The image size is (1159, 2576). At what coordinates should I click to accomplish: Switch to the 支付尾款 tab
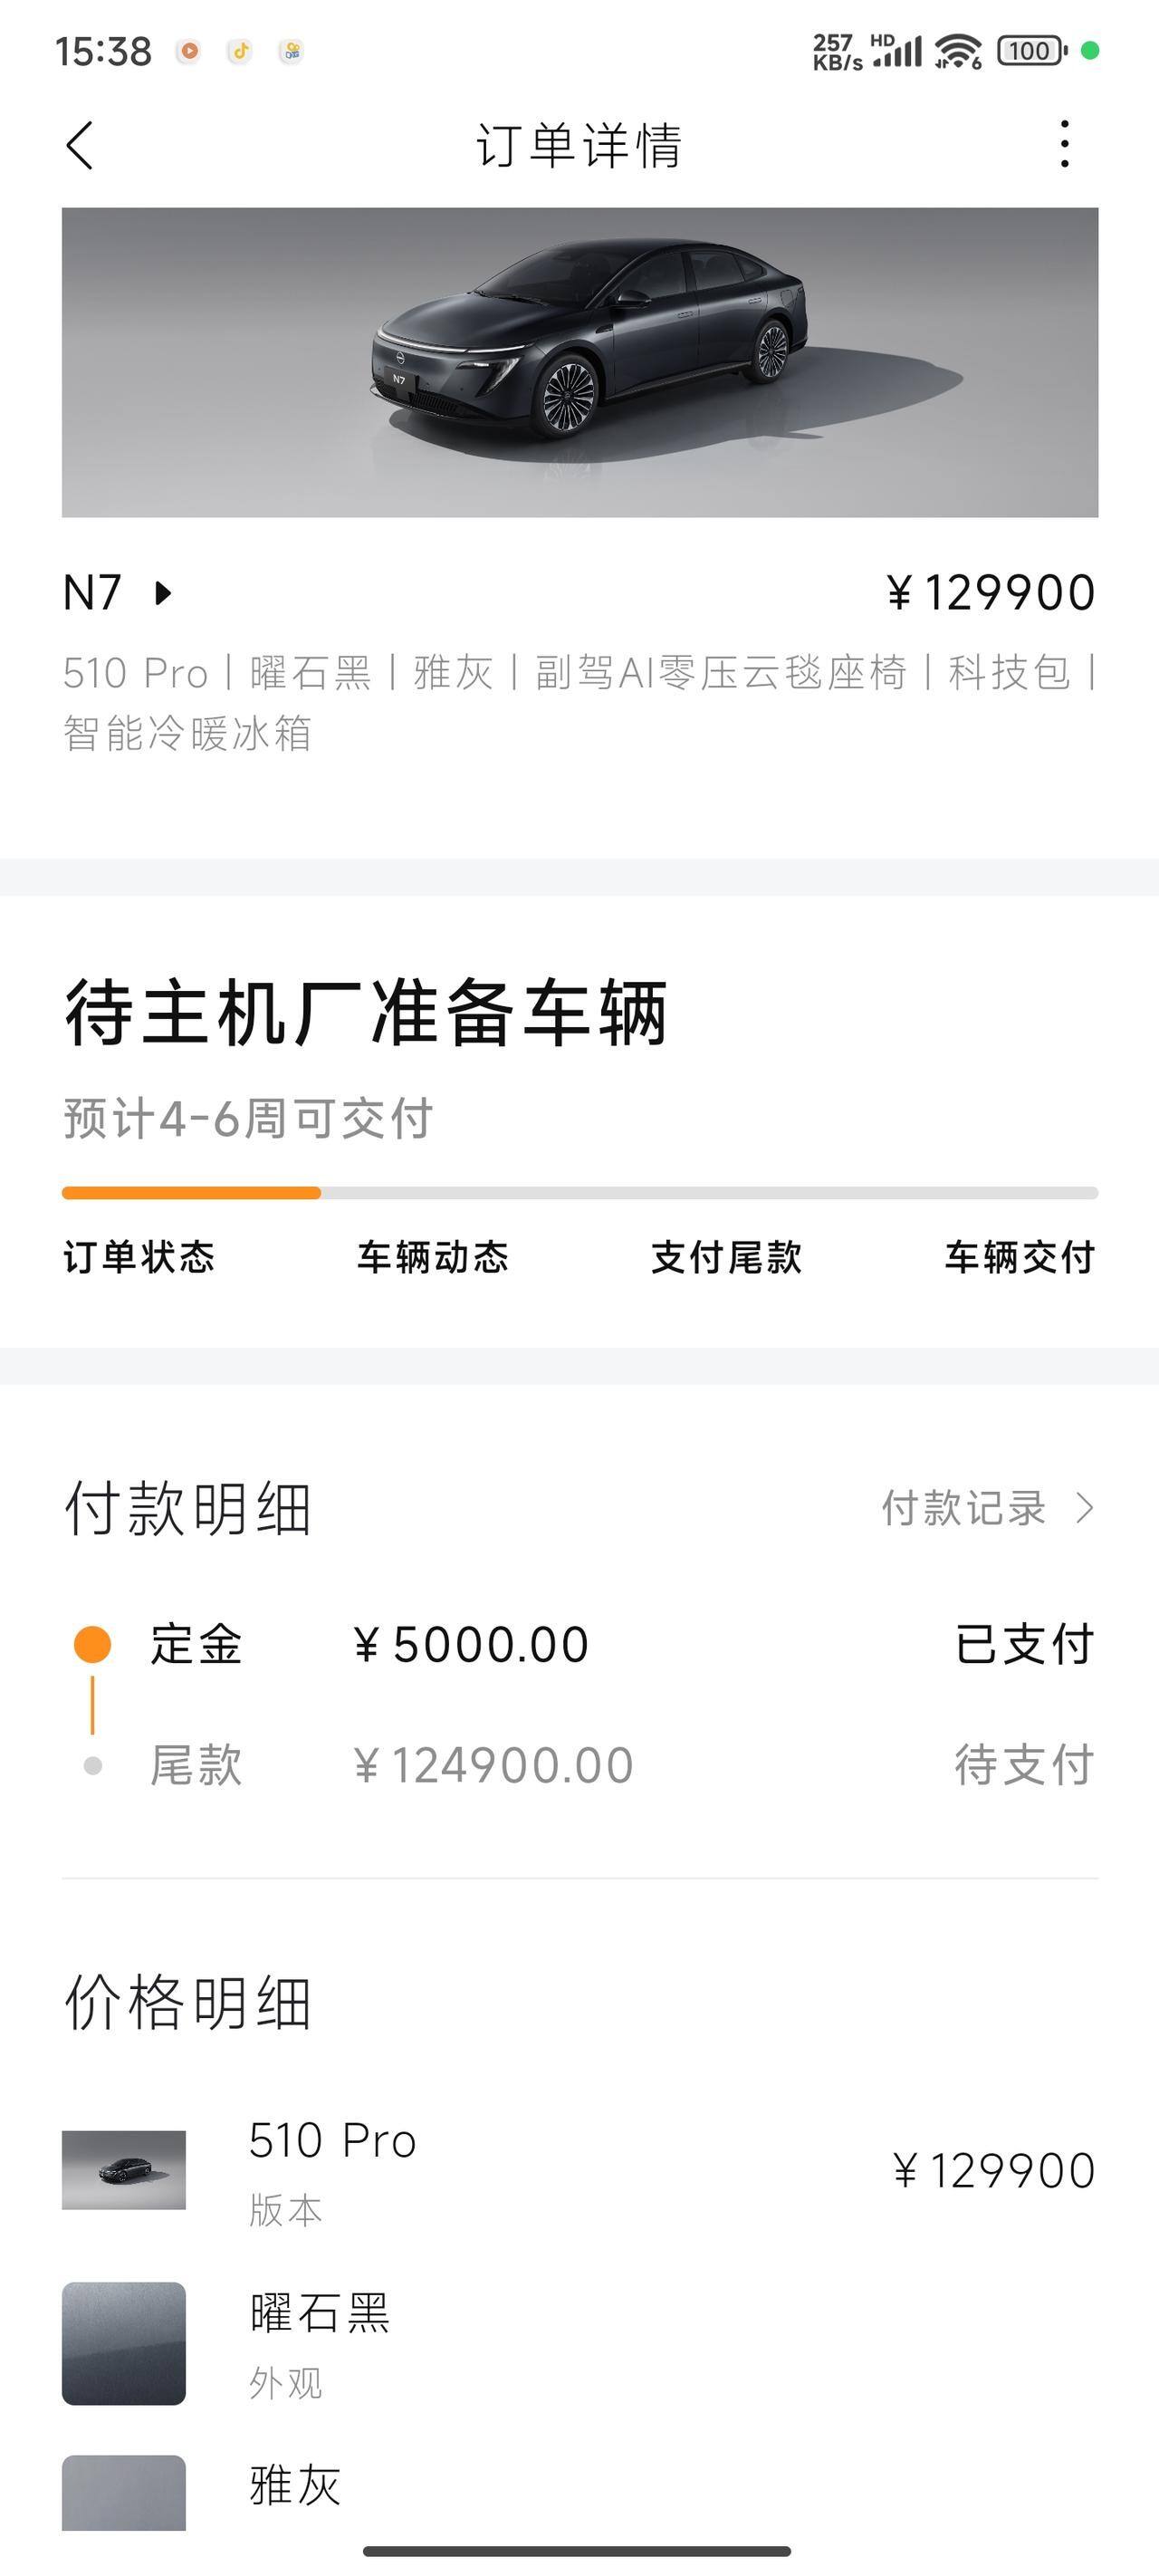coord(726,1257)
